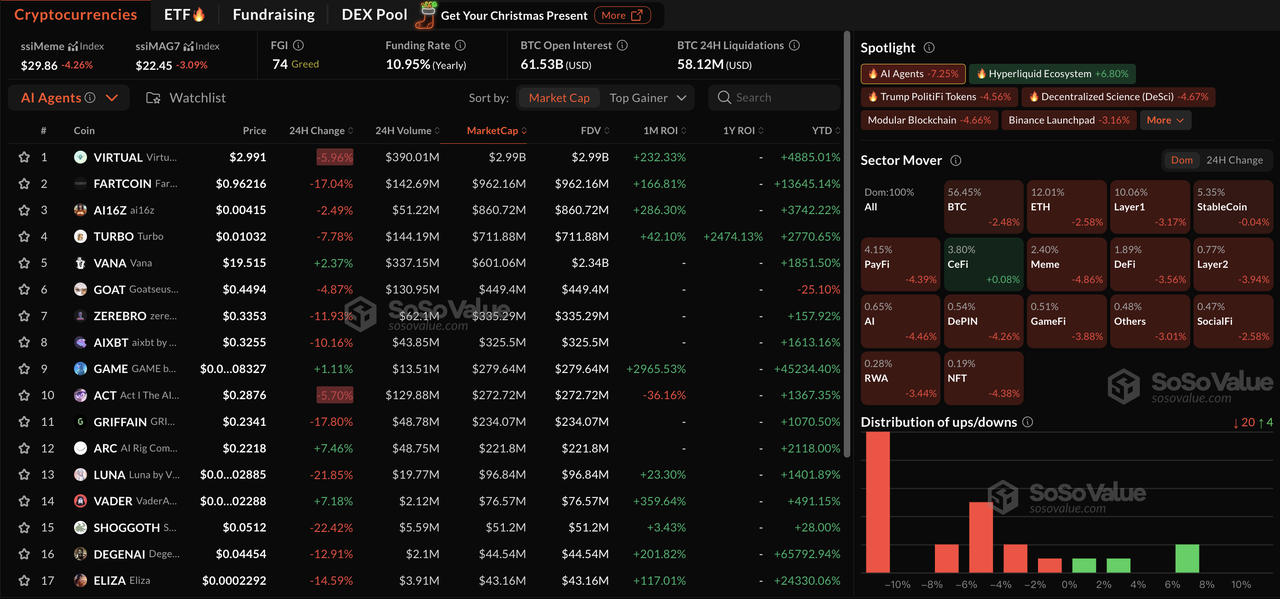The height and width of the screenshot is (599, 1280).
Task: Click the Funding Rate info icon
Action: 461,45
